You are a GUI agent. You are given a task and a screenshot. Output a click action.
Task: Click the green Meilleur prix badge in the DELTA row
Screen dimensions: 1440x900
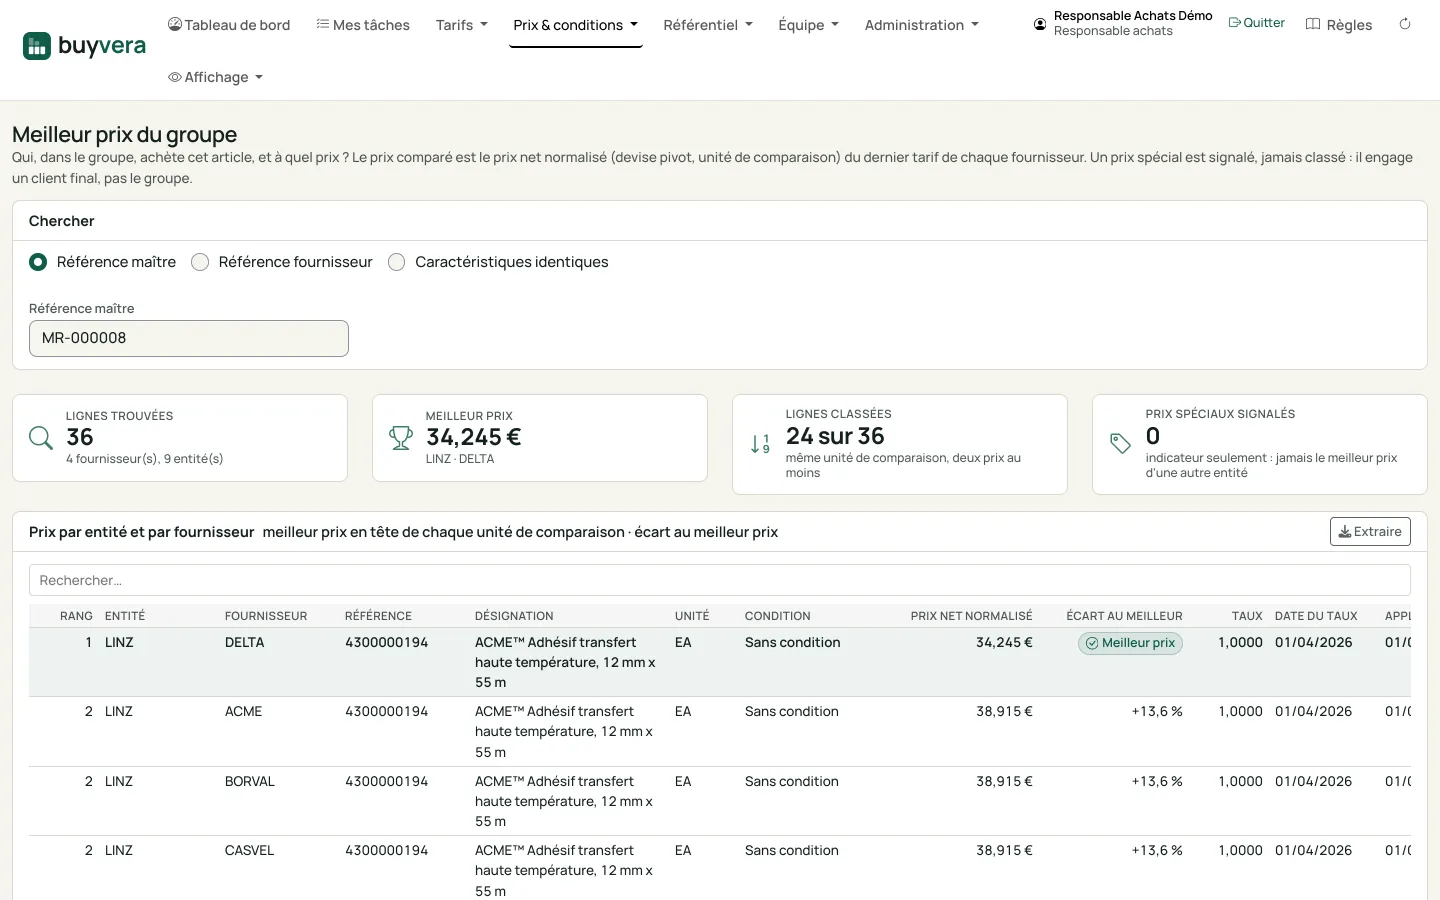(x=1130, y=643)
